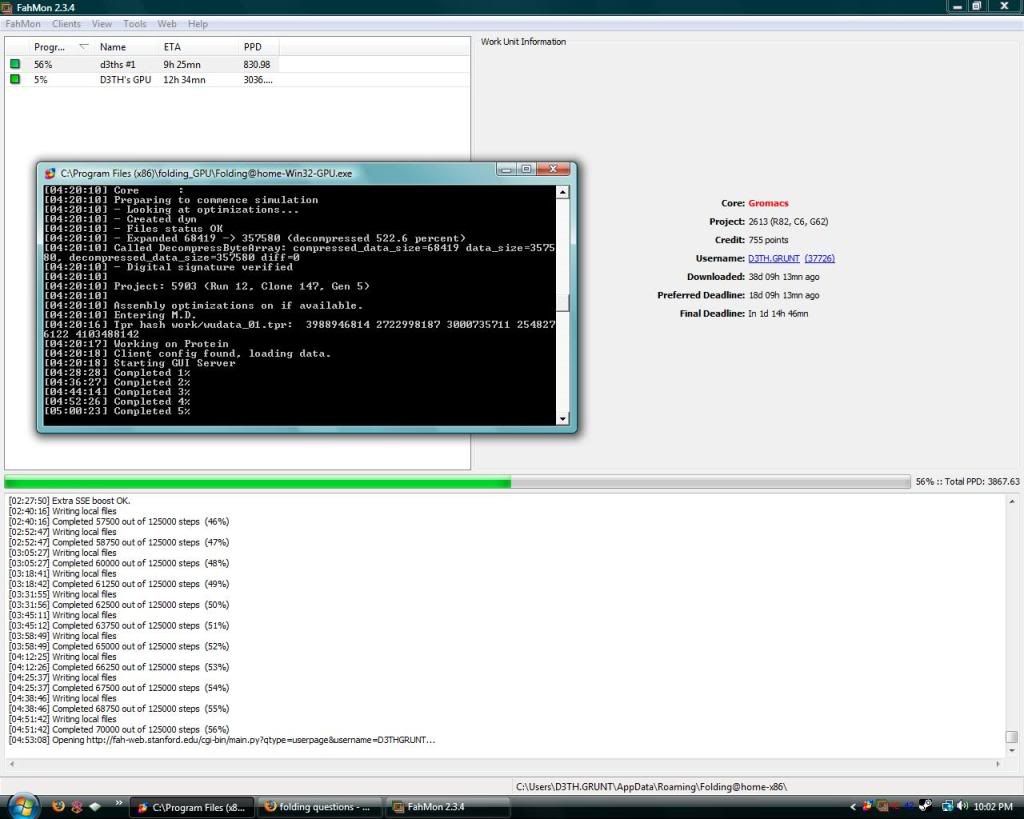Click the 830.98 PPD cell
Image resolution: width=1024 pixels, height=819 pixels.
[x=257, y=65]
